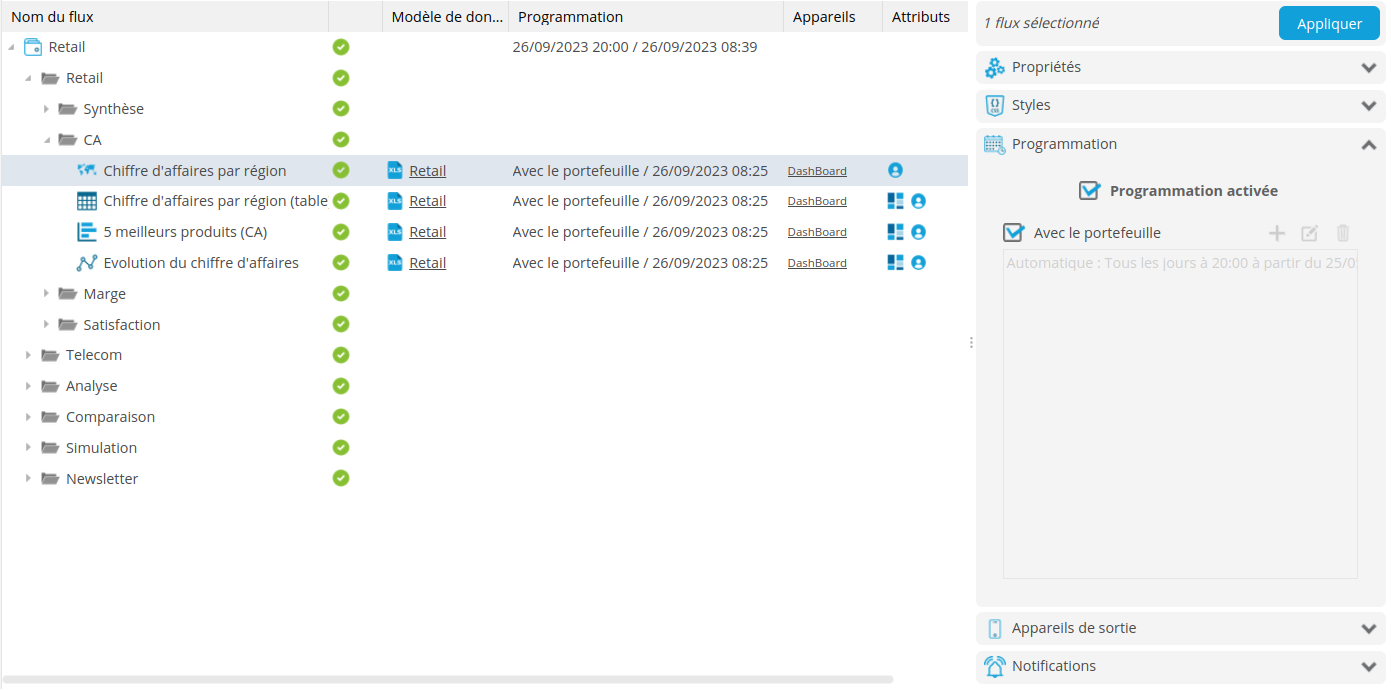Open the Notifications section
This screenshot has width=1391, height=690.
1180,666
